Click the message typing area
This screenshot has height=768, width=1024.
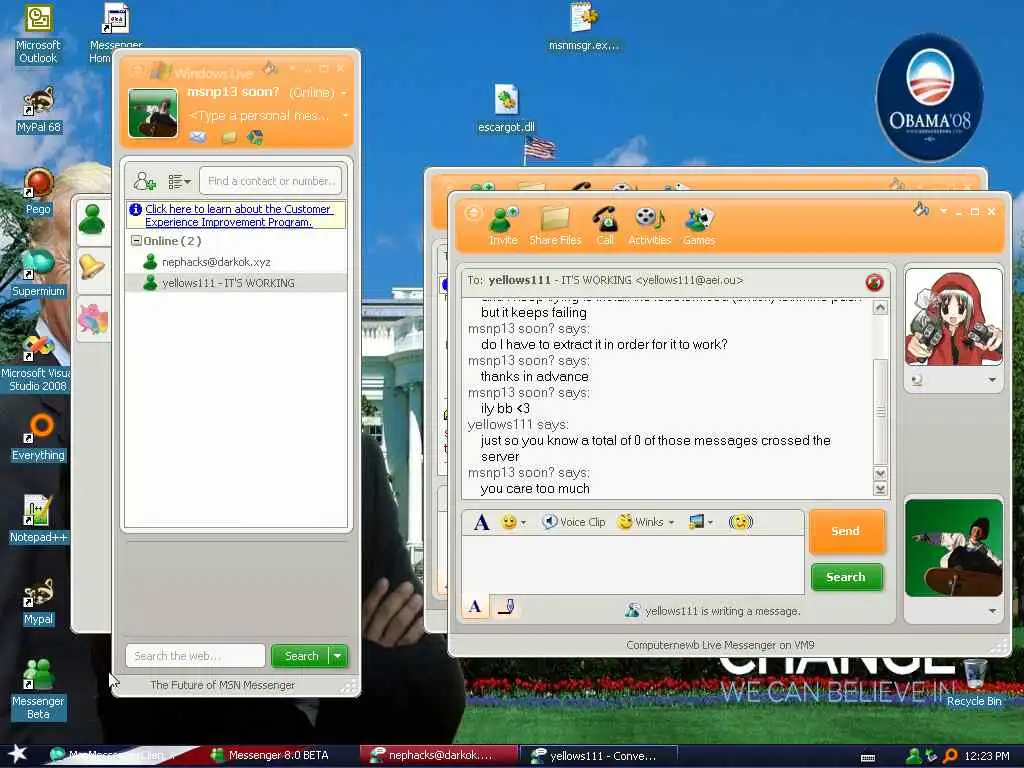click(633, 564)
